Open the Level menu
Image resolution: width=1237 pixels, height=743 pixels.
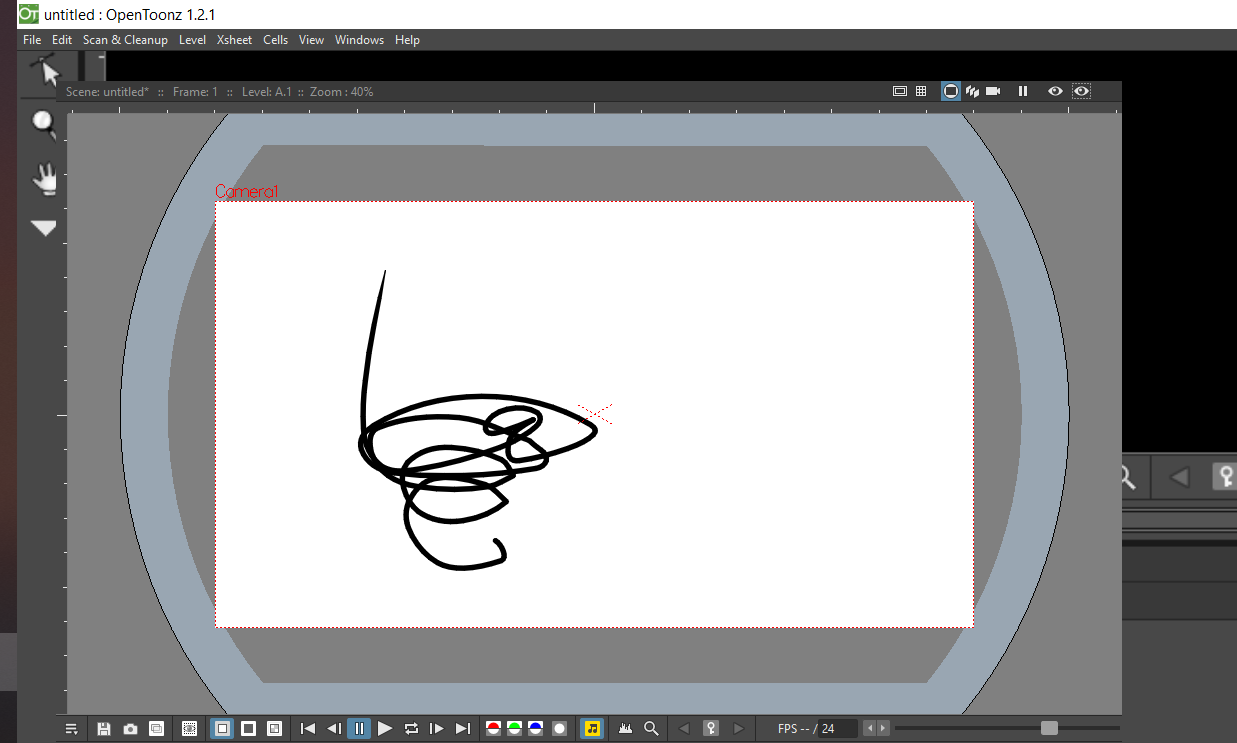(x=192, y=40)
